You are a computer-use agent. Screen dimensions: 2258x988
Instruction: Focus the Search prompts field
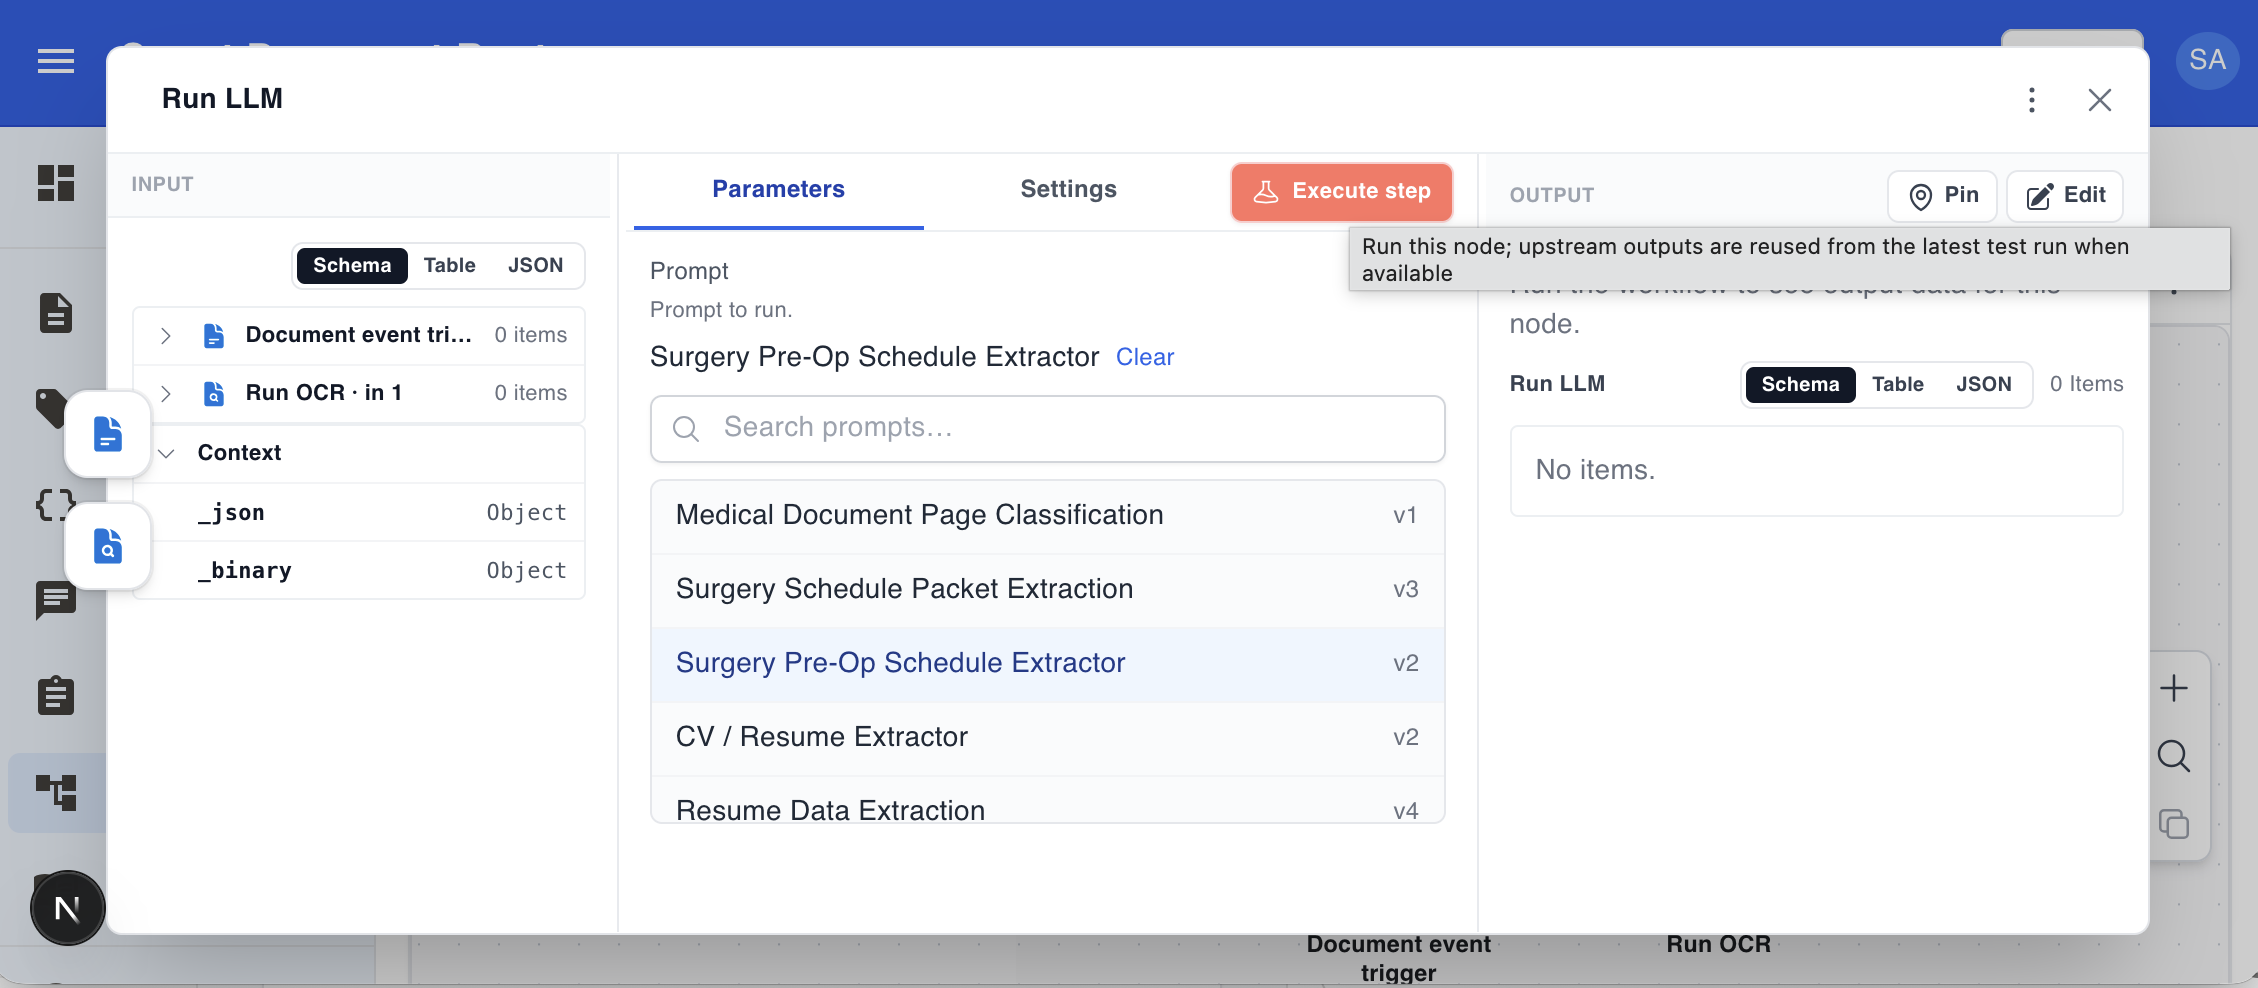1048,429
